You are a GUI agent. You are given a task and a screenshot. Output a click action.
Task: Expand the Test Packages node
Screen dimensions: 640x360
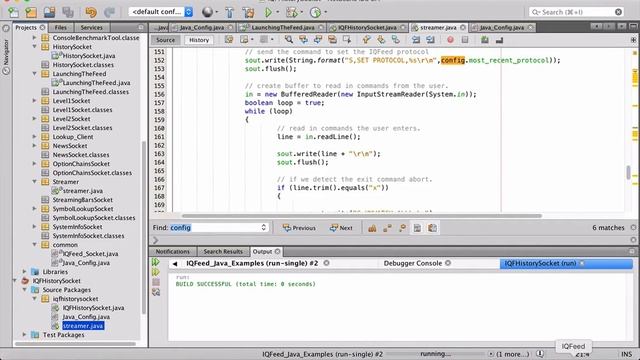click(24, 335)
